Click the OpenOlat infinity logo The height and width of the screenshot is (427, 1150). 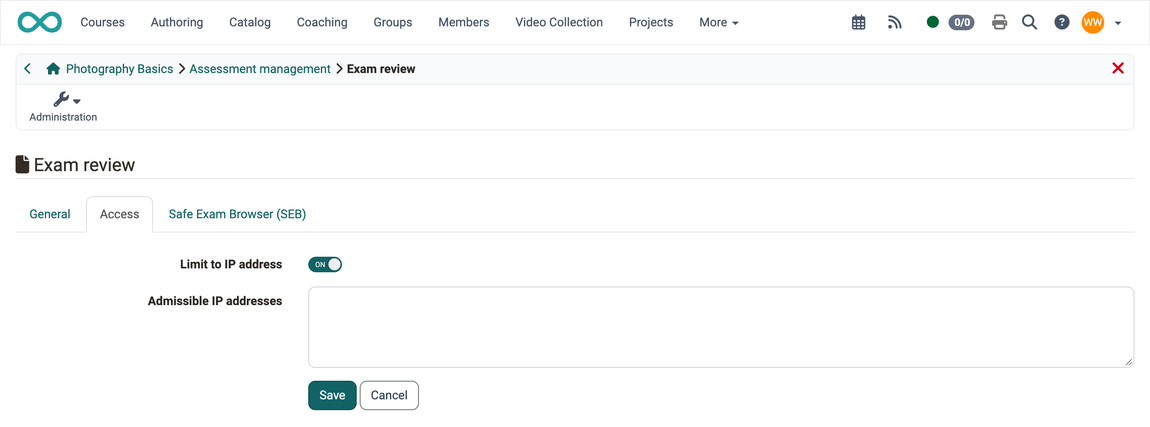tap(40, 22)
